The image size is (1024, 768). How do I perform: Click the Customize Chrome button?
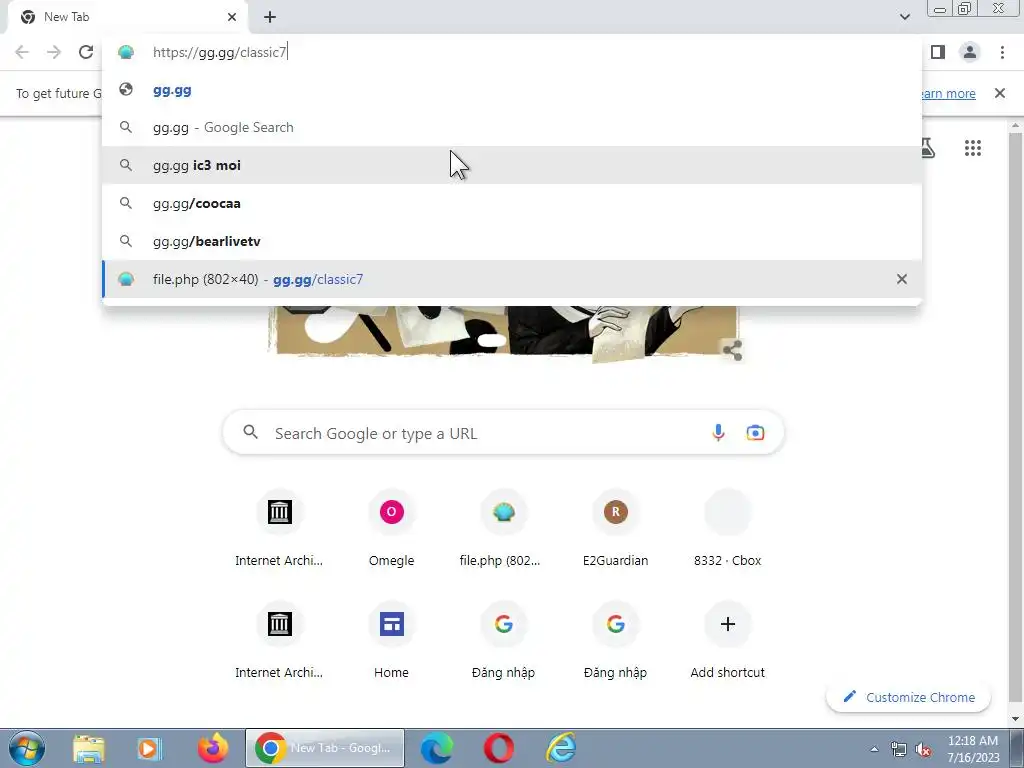point(908,697)
